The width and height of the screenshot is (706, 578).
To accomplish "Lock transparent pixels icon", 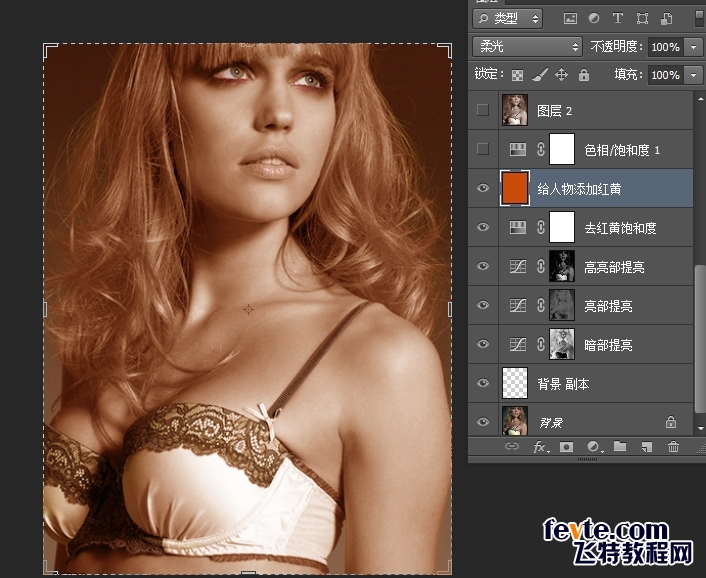I will coord(517,75).
